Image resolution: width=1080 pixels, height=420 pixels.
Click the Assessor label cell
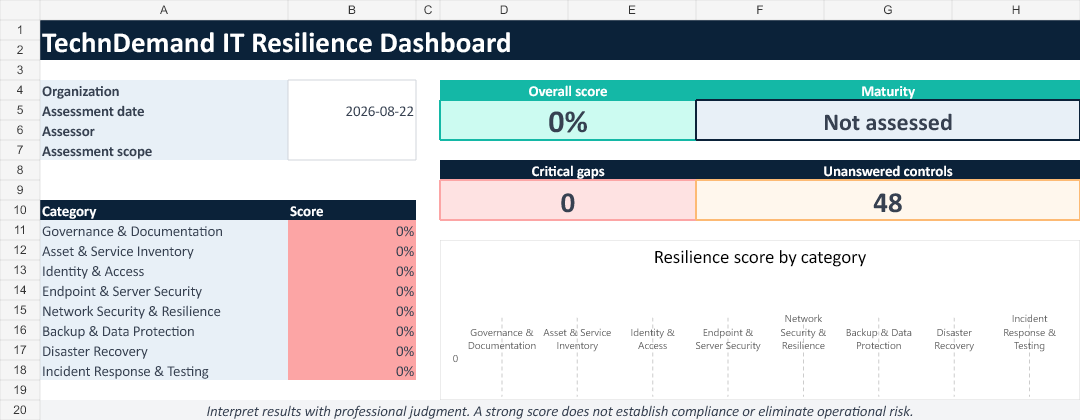coord(164,131)
